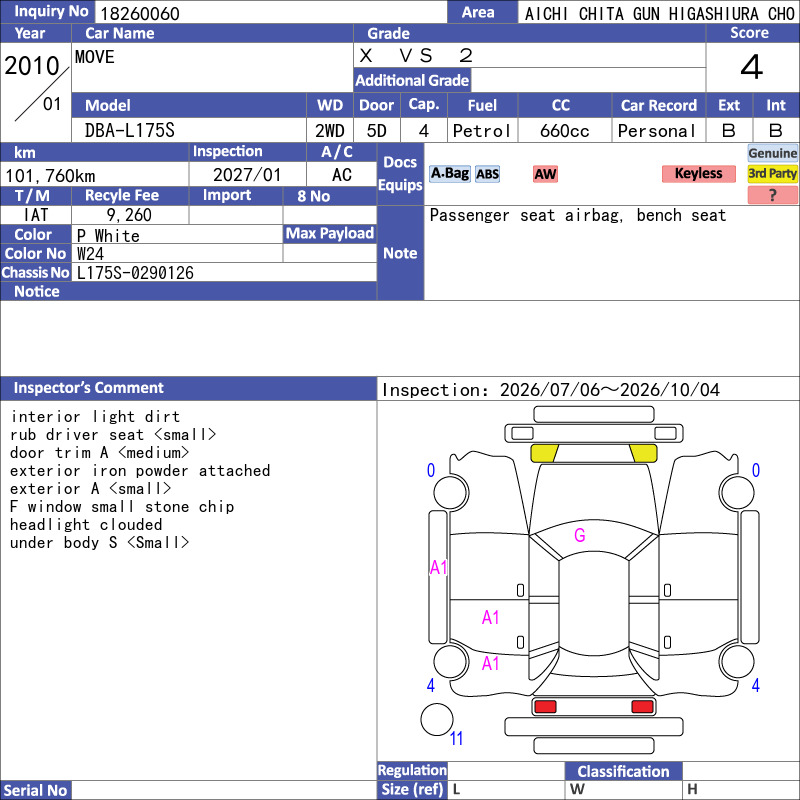Click the Classification label
Screen dimensions: 800x800
click(623, 771)
